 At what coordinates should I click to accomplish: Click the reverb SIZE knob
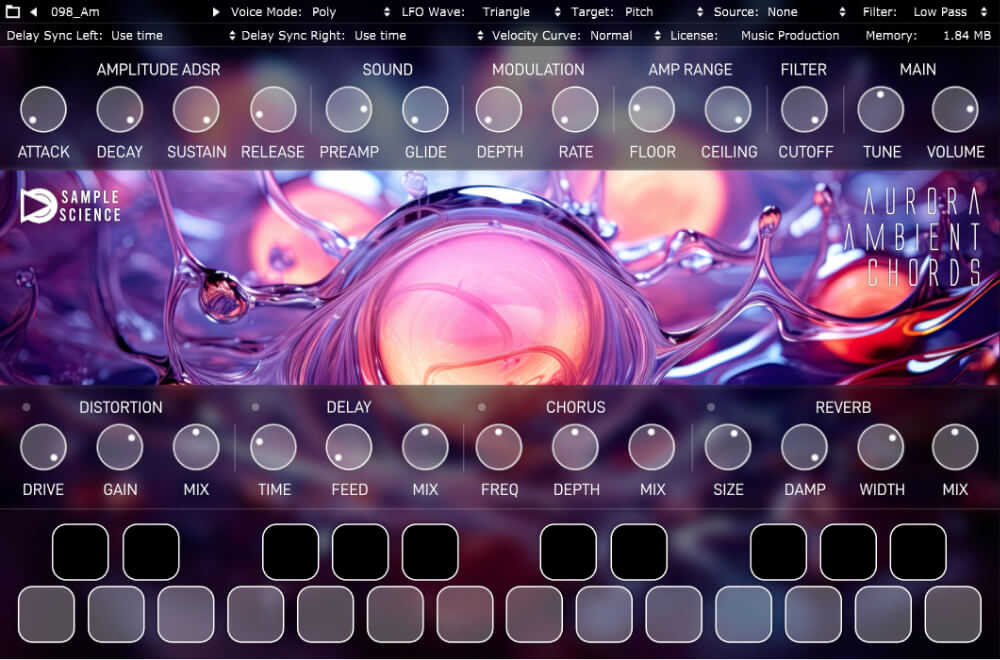click(x=728, y=447)
